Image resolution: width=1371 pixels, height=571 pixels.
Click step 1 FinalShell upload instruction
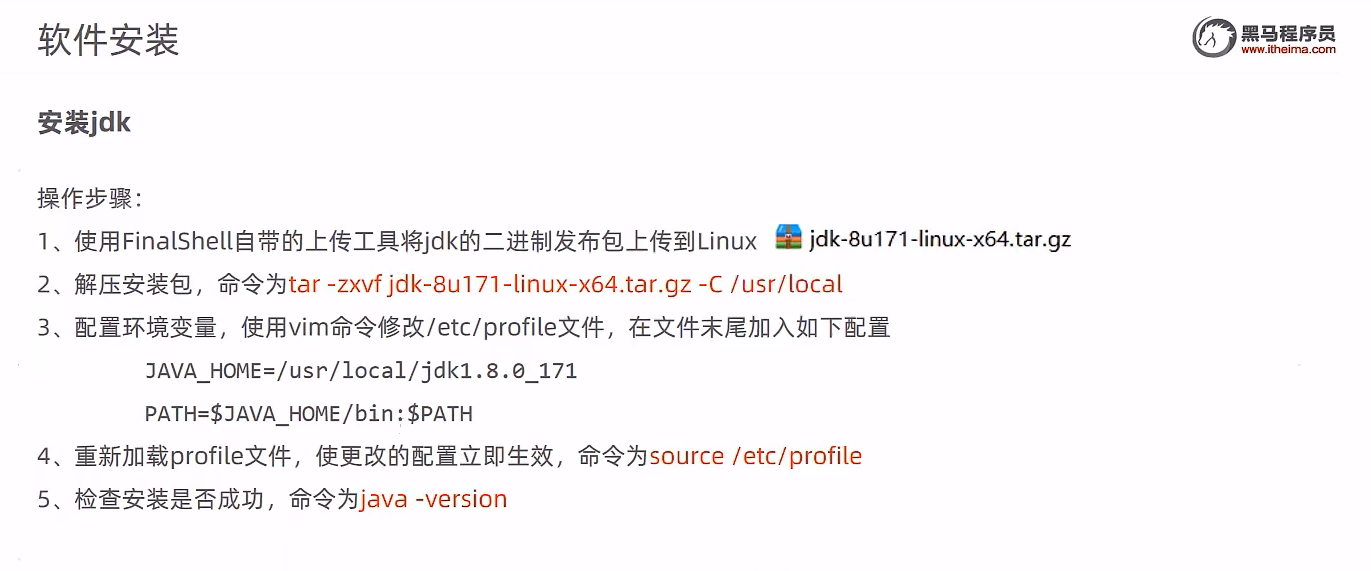[x=397, y=241]
